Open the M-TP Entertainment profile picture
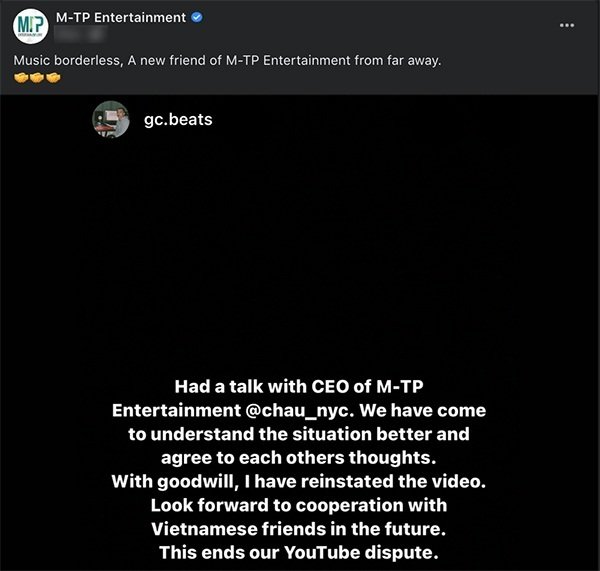This screenshot has height=571, width=600. click(x=31, y=26)
